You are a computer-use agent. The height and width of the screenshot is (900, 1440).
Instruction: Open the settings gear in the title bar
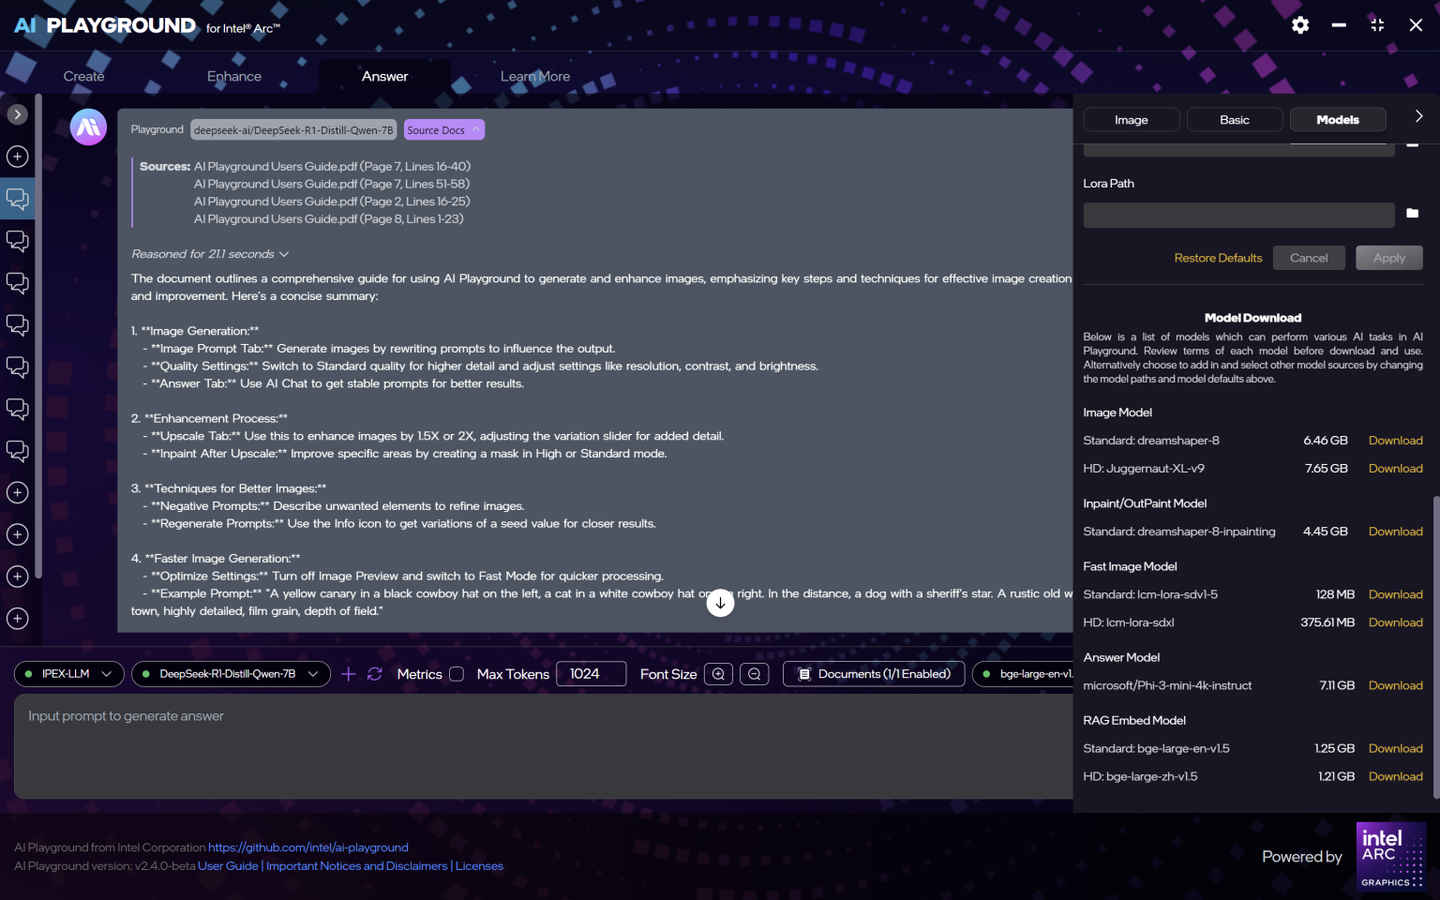tap(1300, 25)
